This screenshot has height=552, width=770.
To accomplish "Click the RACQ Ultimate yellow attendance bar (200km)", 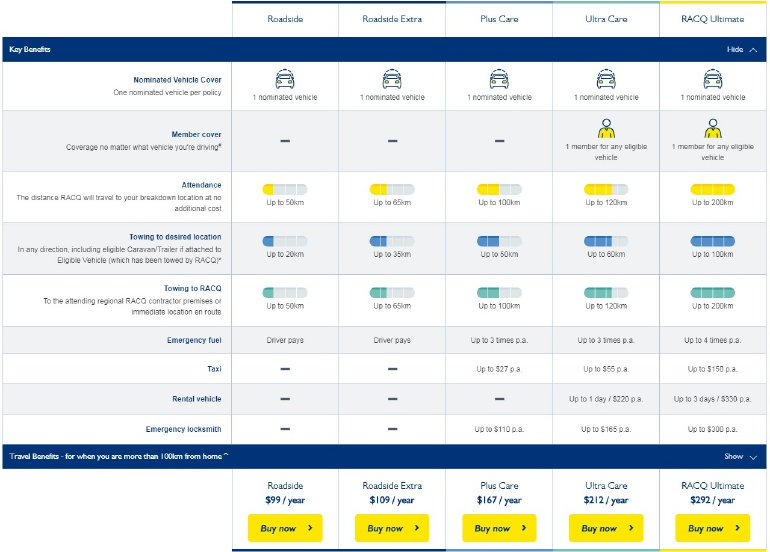I will (713, 190).
